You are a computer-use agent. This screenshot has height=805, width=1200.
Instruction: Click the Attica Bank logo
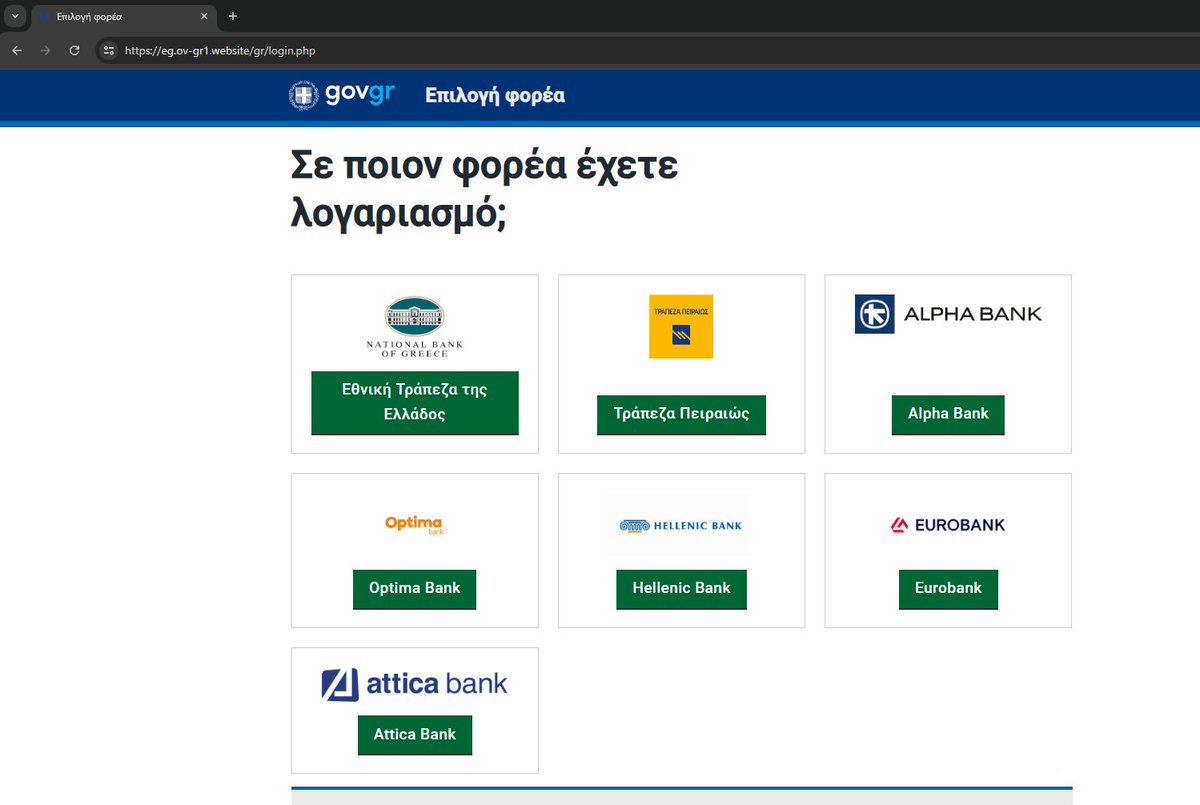pyautogui.click(x=414, y=684)
